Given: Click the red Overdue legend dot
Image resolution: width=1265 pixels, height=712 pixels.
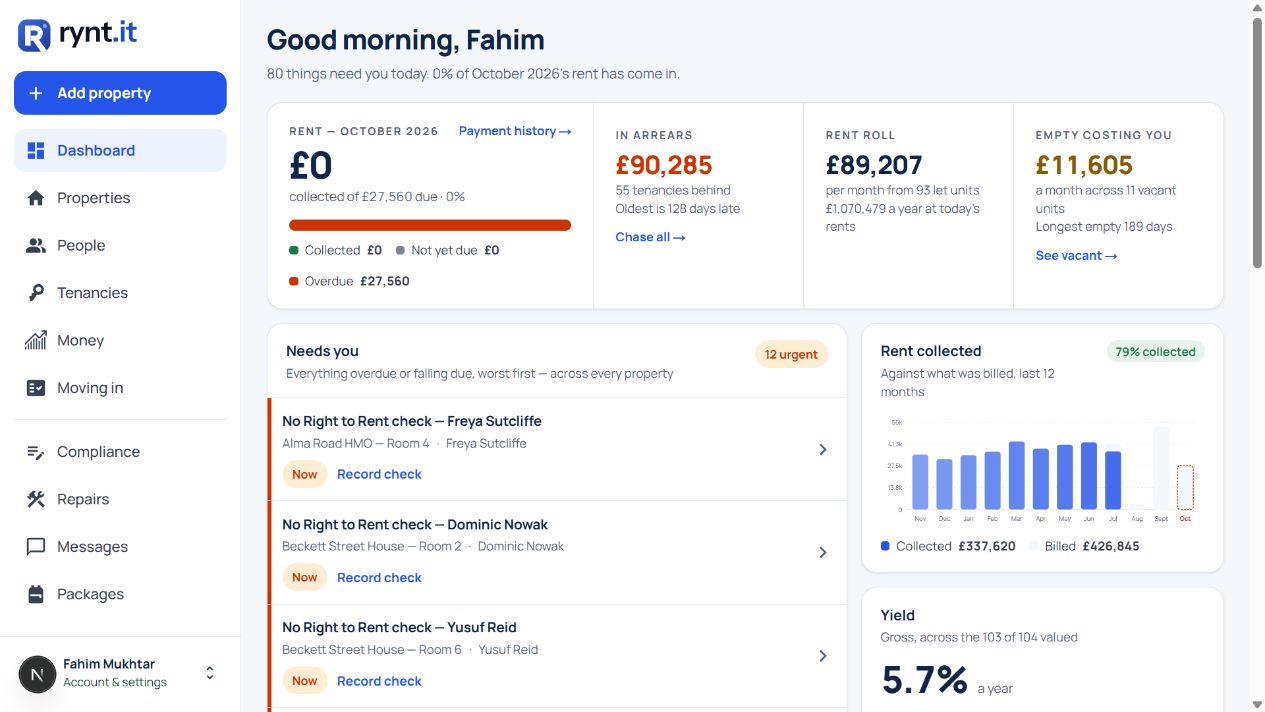Looking at the screenshot, I should click(294, 281).
